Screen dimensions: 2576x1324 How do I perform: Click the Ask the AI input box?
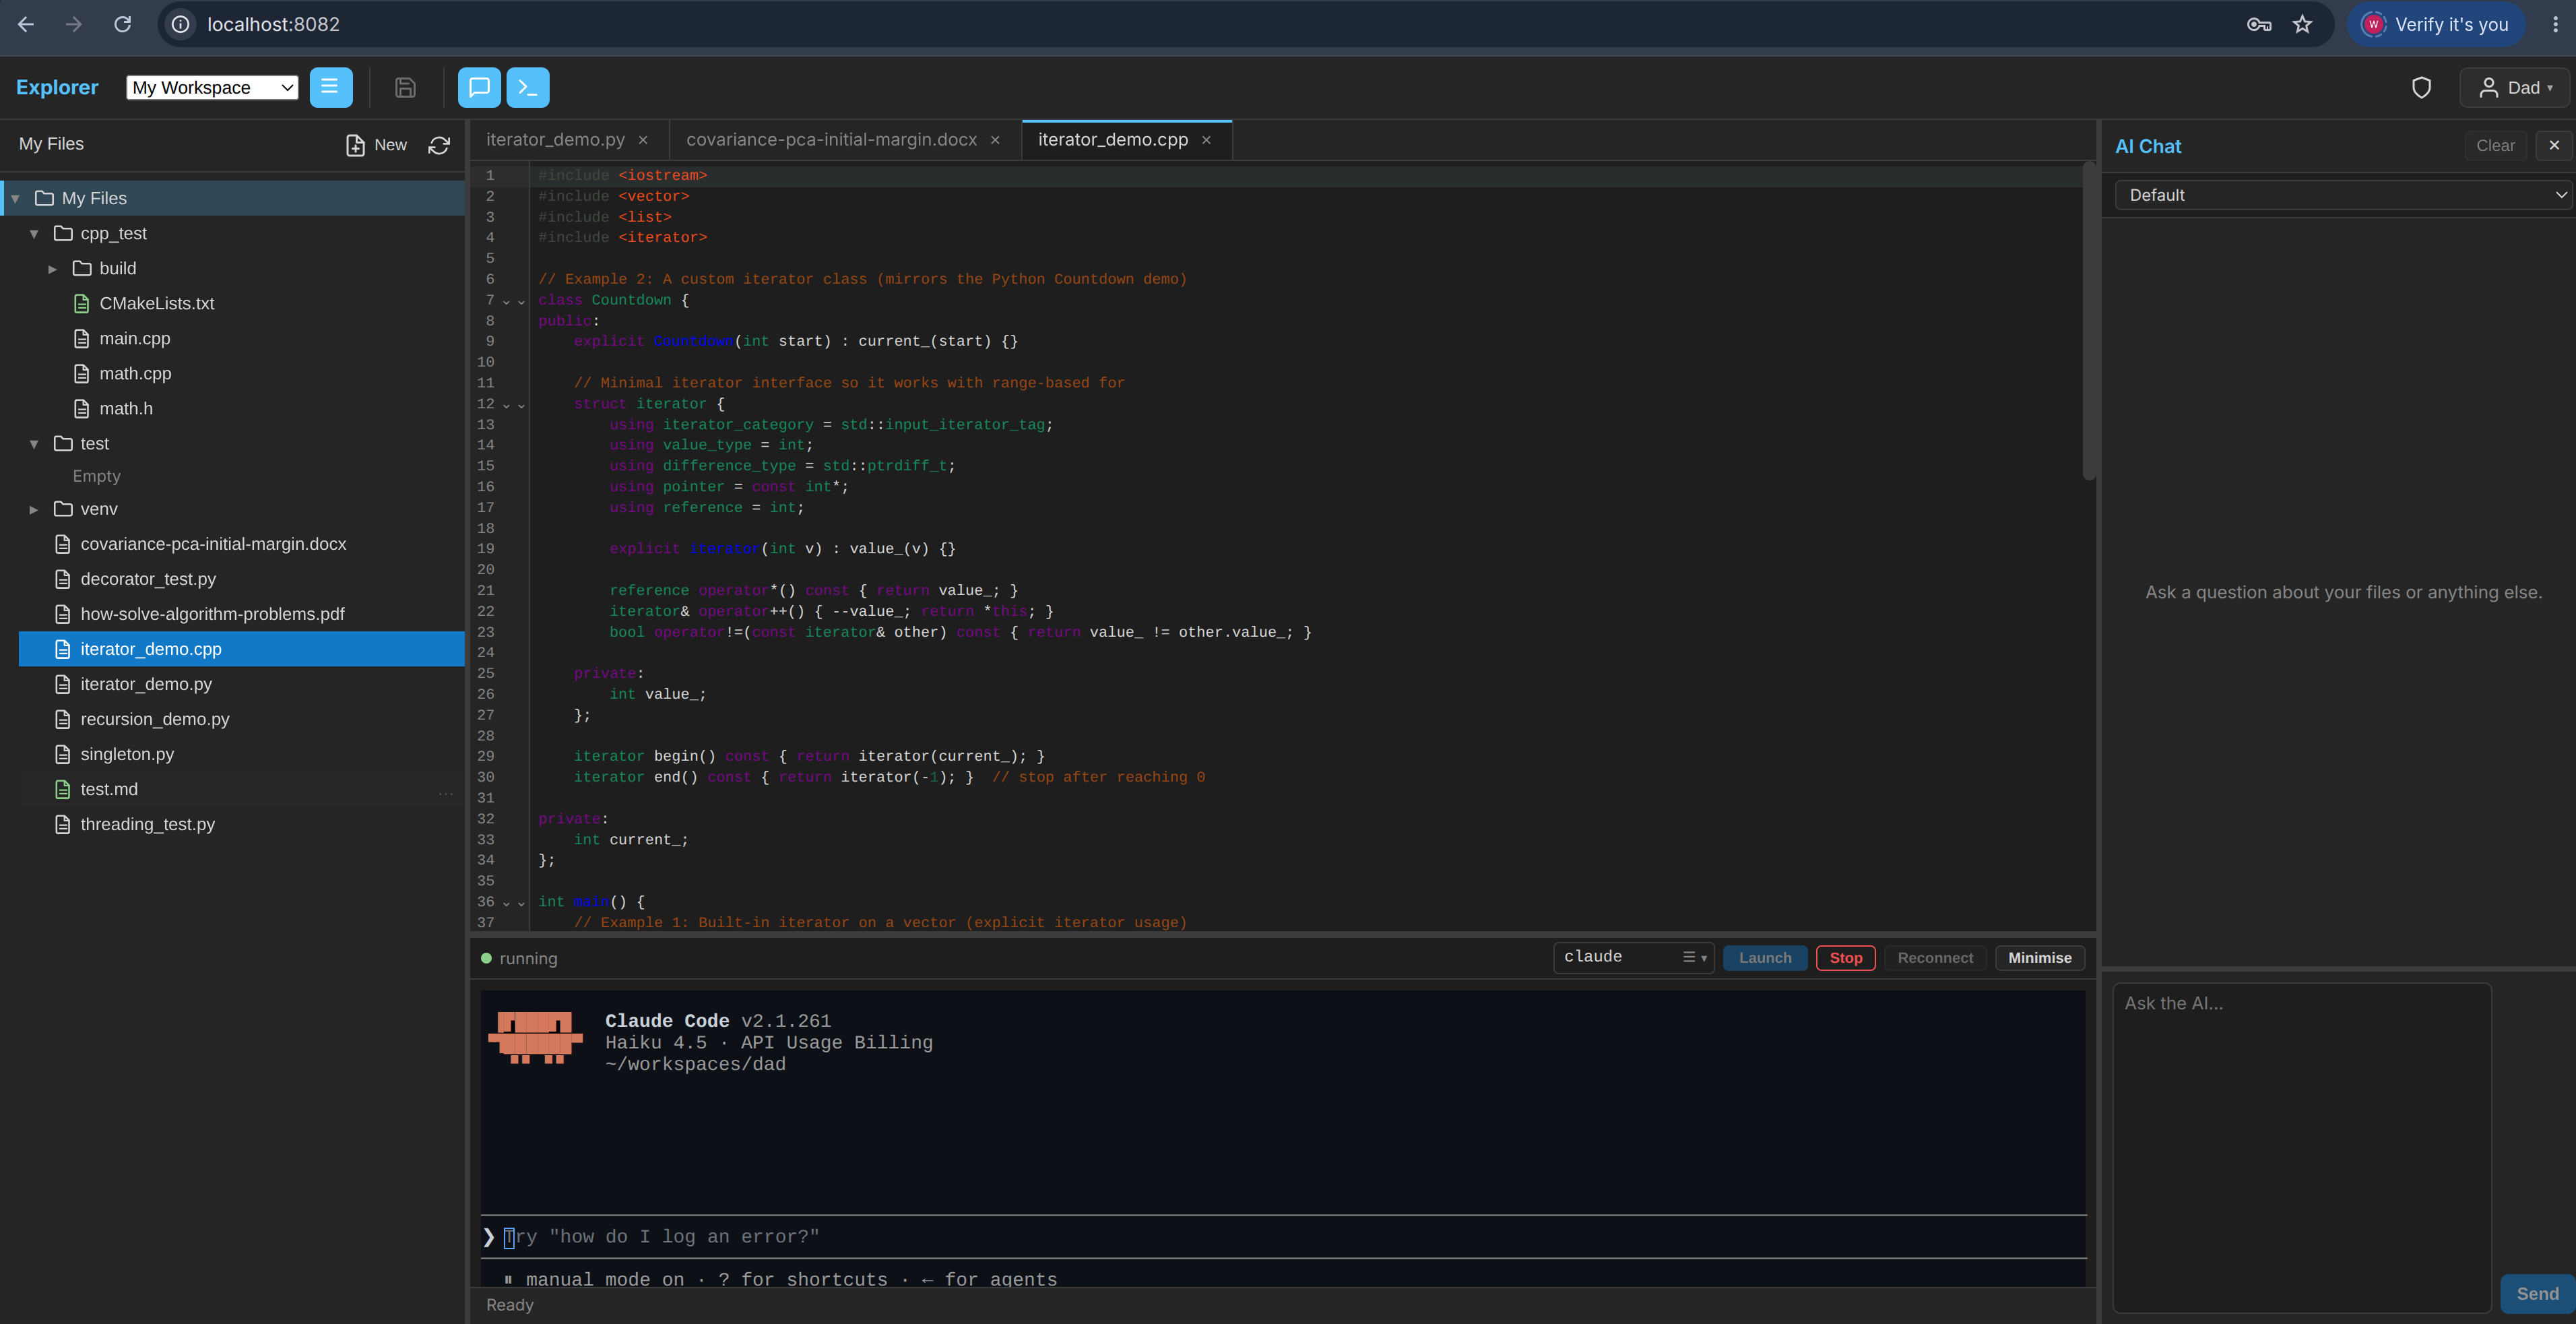(2301, 1147)
